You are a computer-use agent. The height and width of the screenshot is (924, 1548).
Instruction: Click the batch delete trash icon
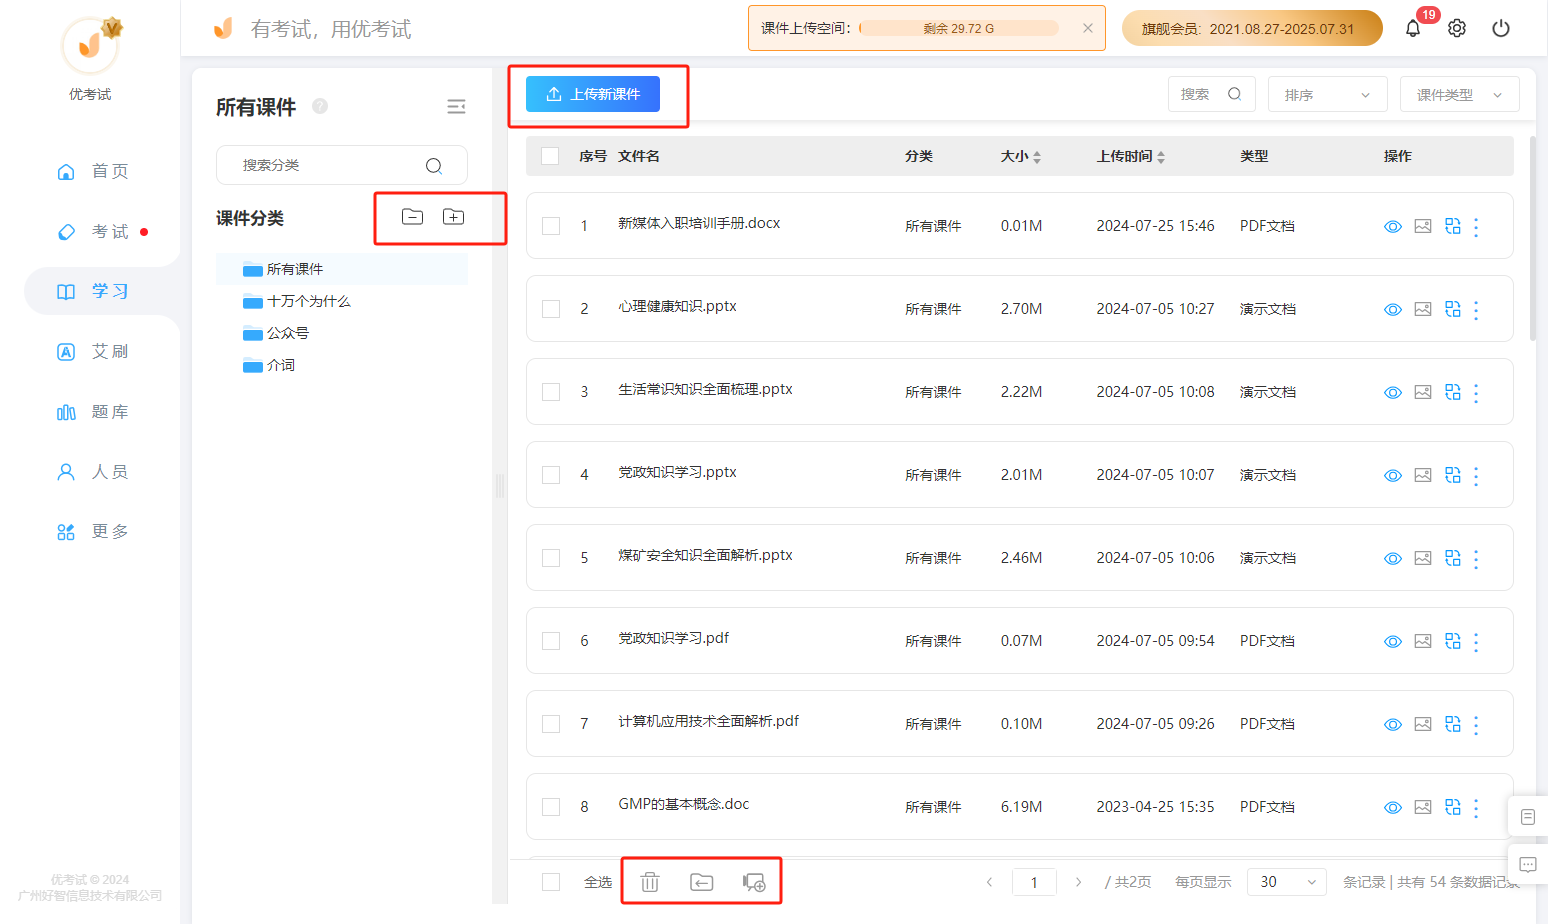click(650, 882)
